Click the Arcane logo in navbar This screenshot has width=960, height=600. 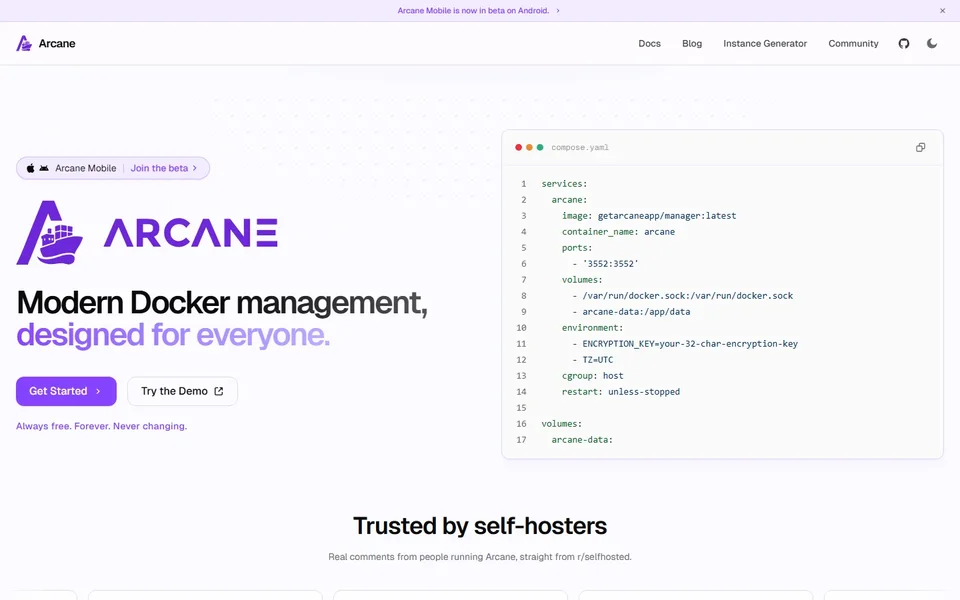[46, 43]
